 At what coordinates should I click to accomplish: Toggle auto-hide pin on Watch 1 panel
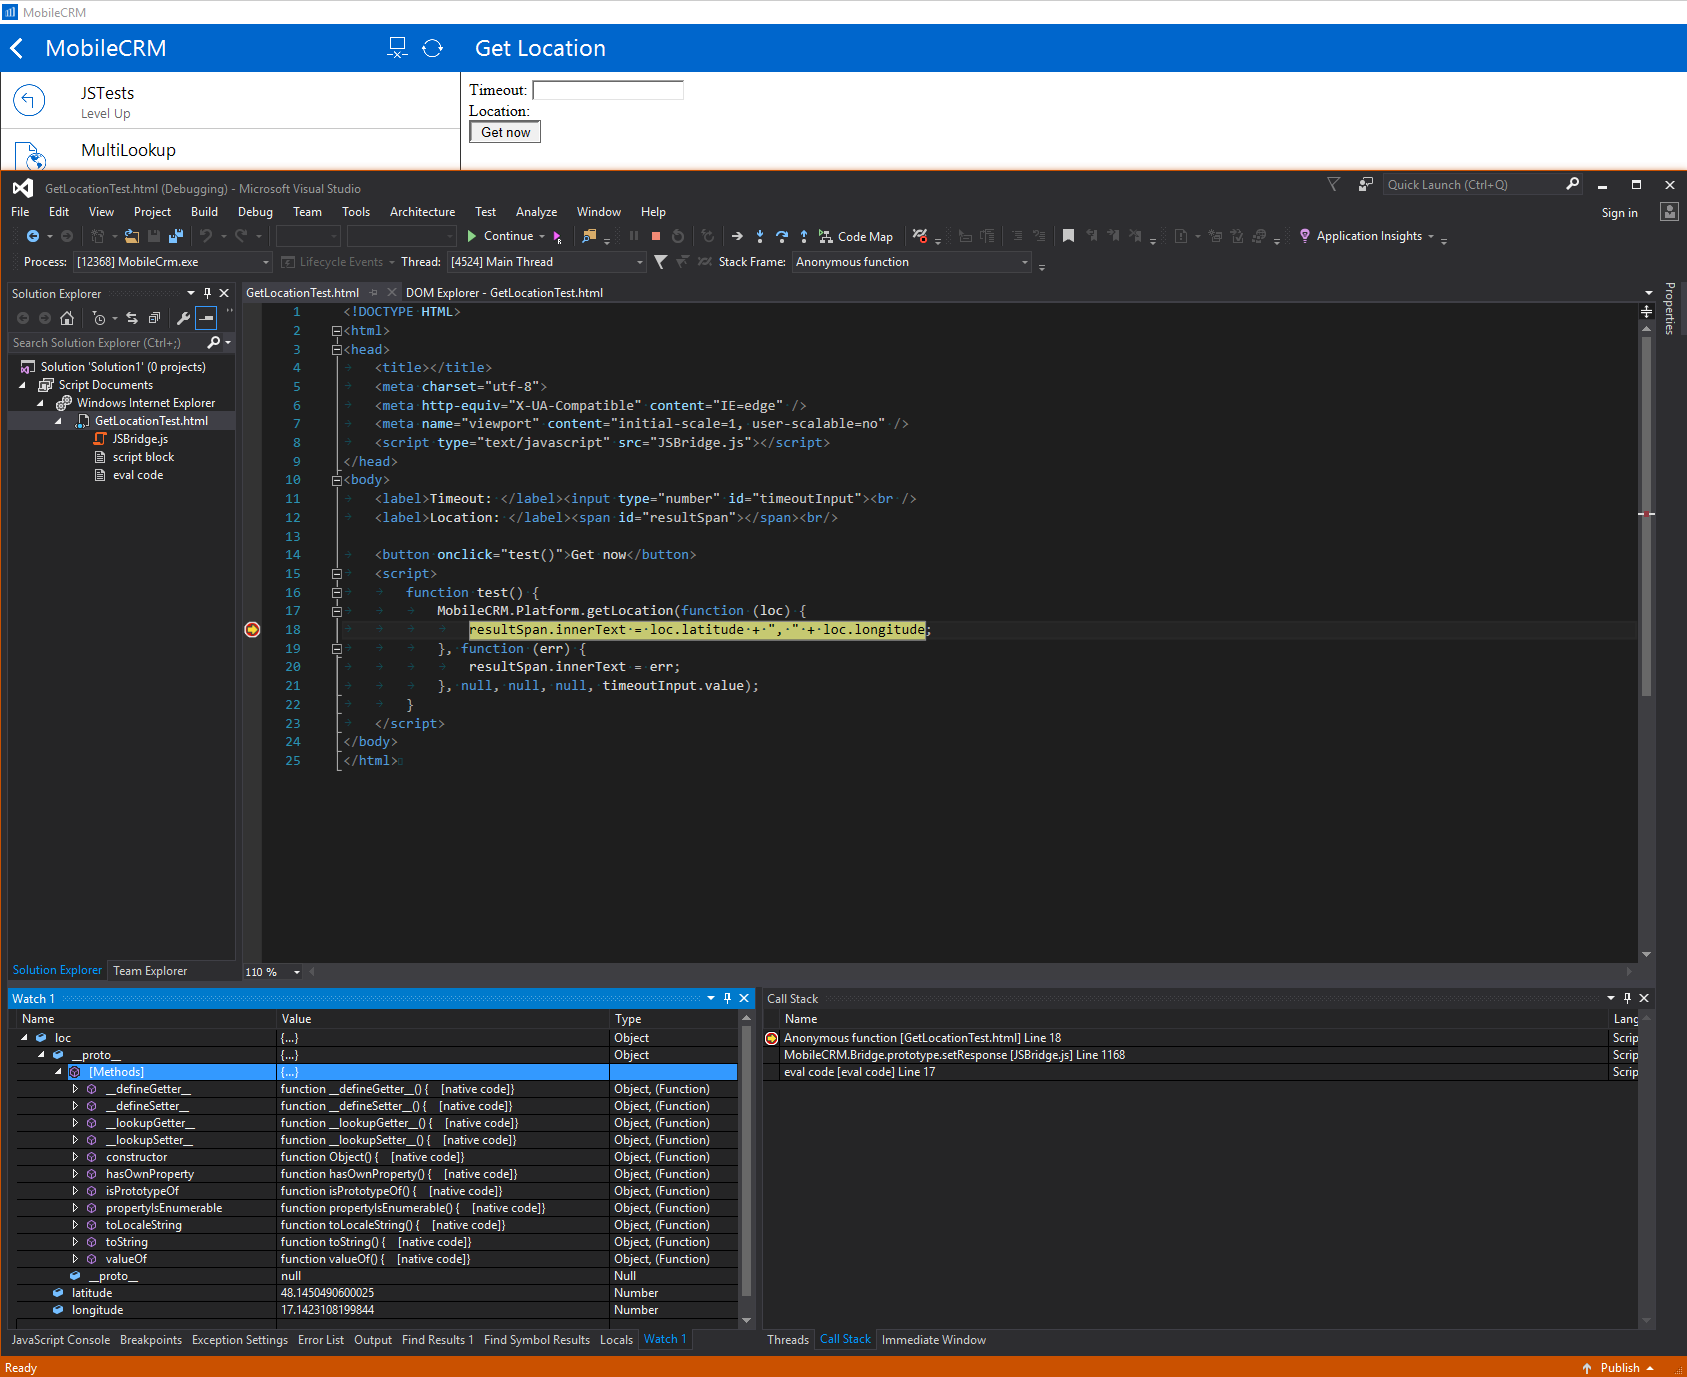click(727, 998)
